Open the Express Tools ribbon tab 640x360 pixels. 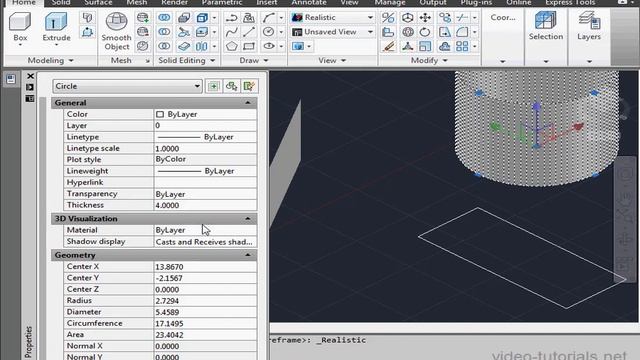tap(570, 3)
